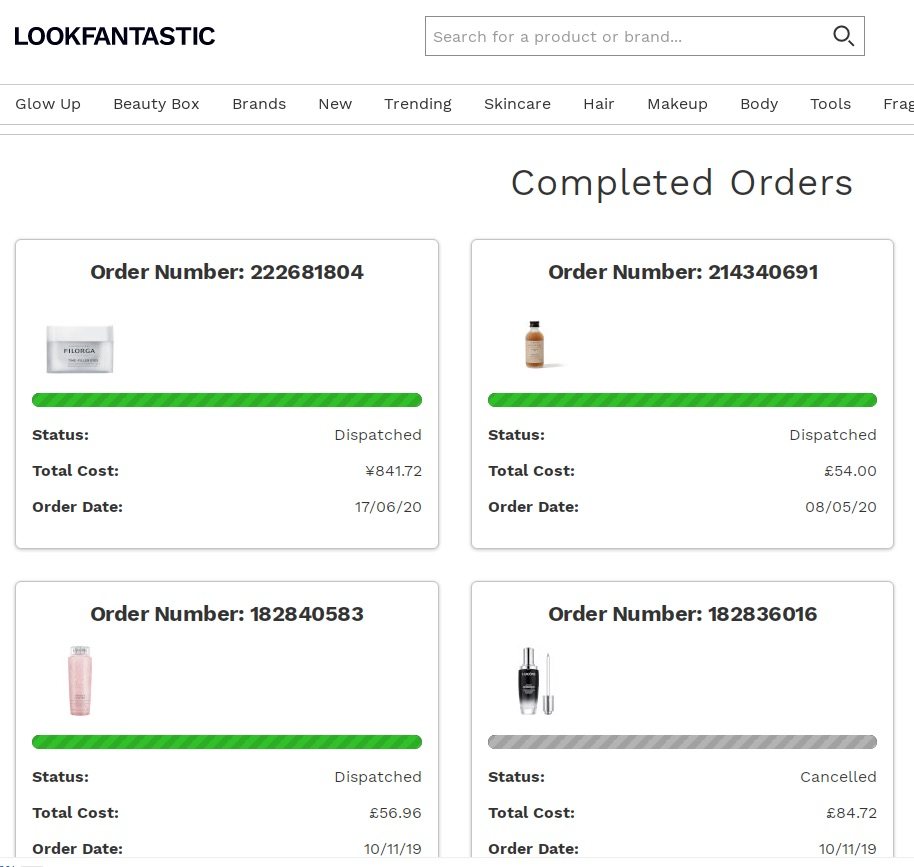This screenshot has height=867, width=914.
Task: Open the Filorga cream product thumbnail
Action: pyautogui.click(x=80, y=348)
